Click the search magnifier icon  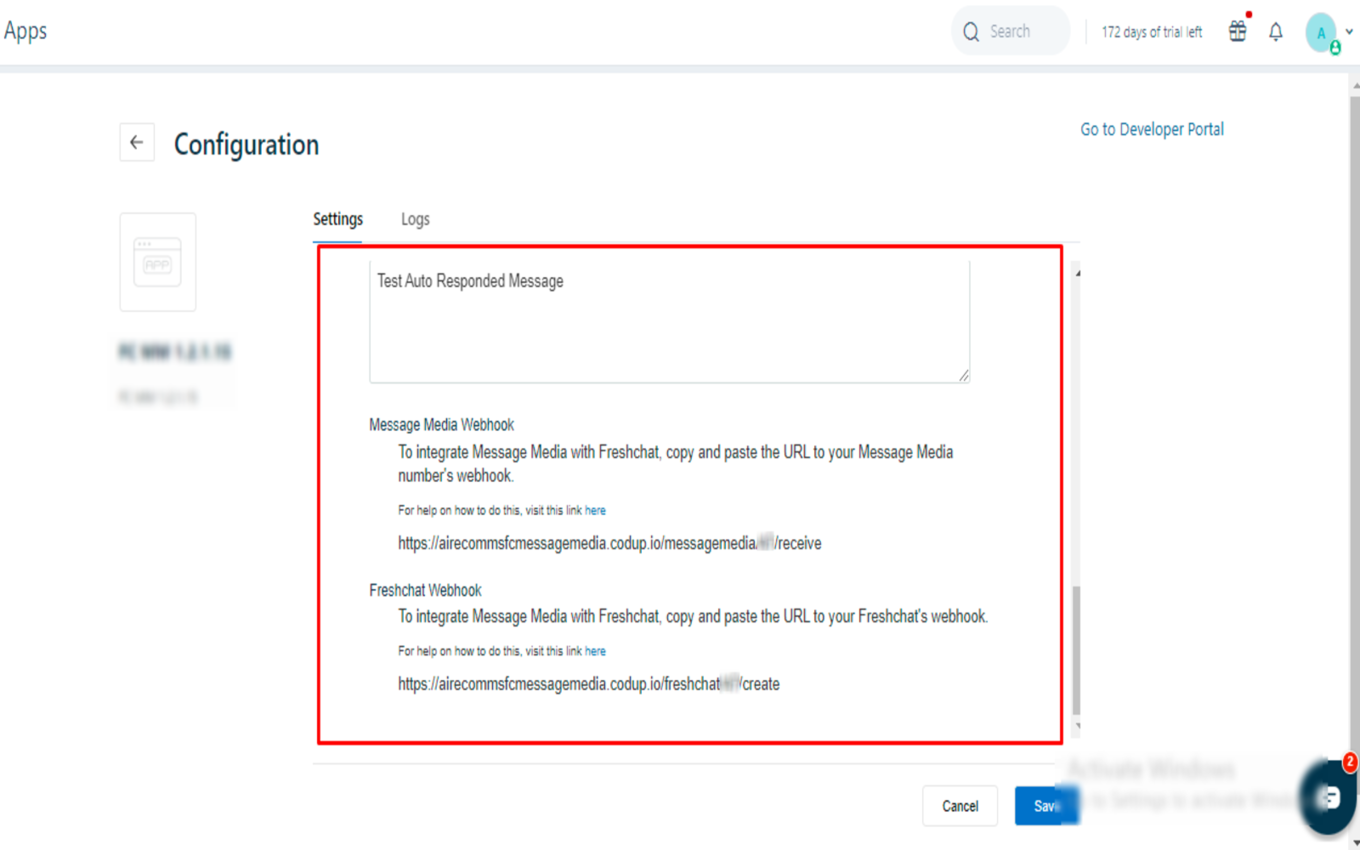(970, 31)
